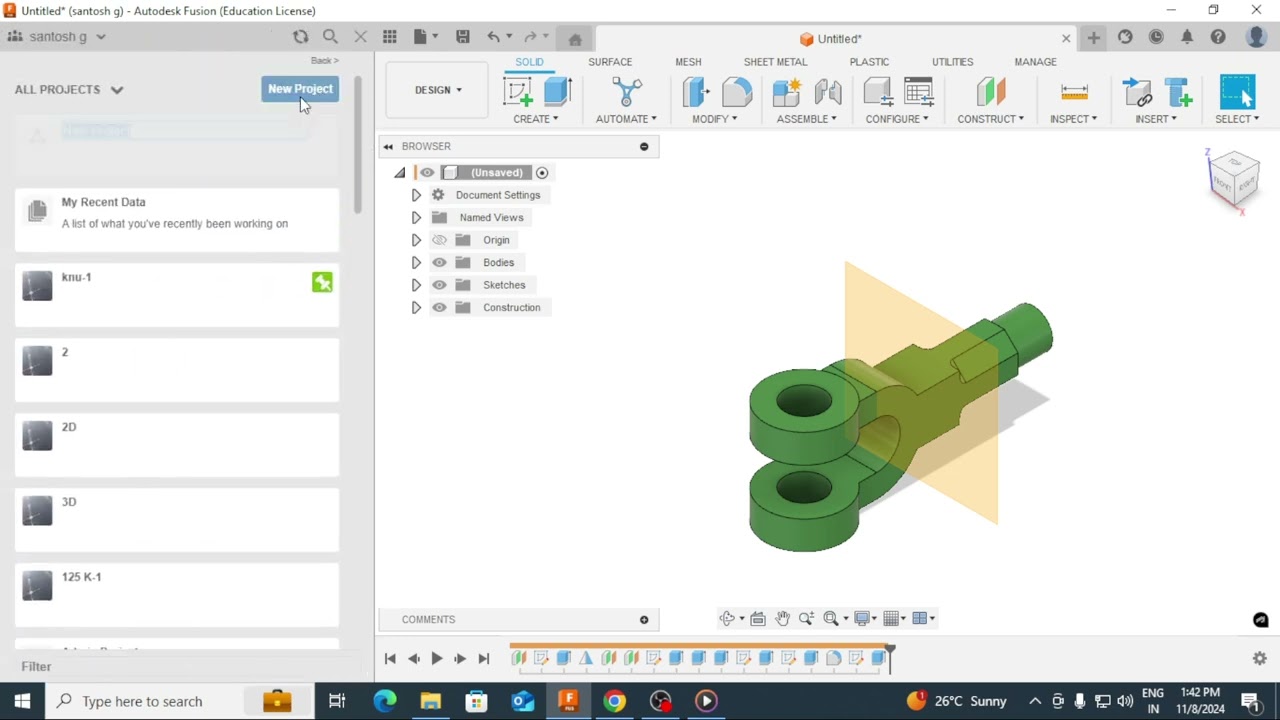Screen dimensions: 1280x720
Task: Switch to the PLASTIC tab
Action: click(x=869, y=62)
